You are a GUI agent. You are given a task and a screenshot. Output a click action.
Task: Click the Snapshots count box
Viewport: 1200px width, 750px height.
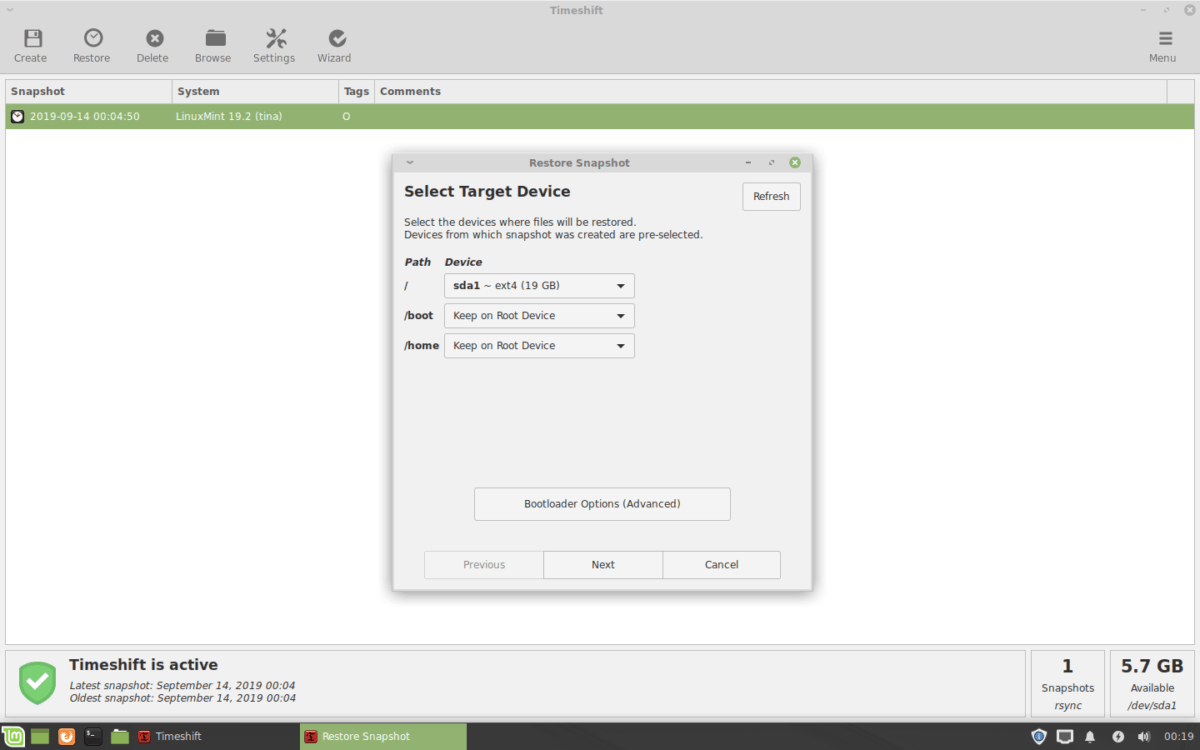tap(1067, 683)
